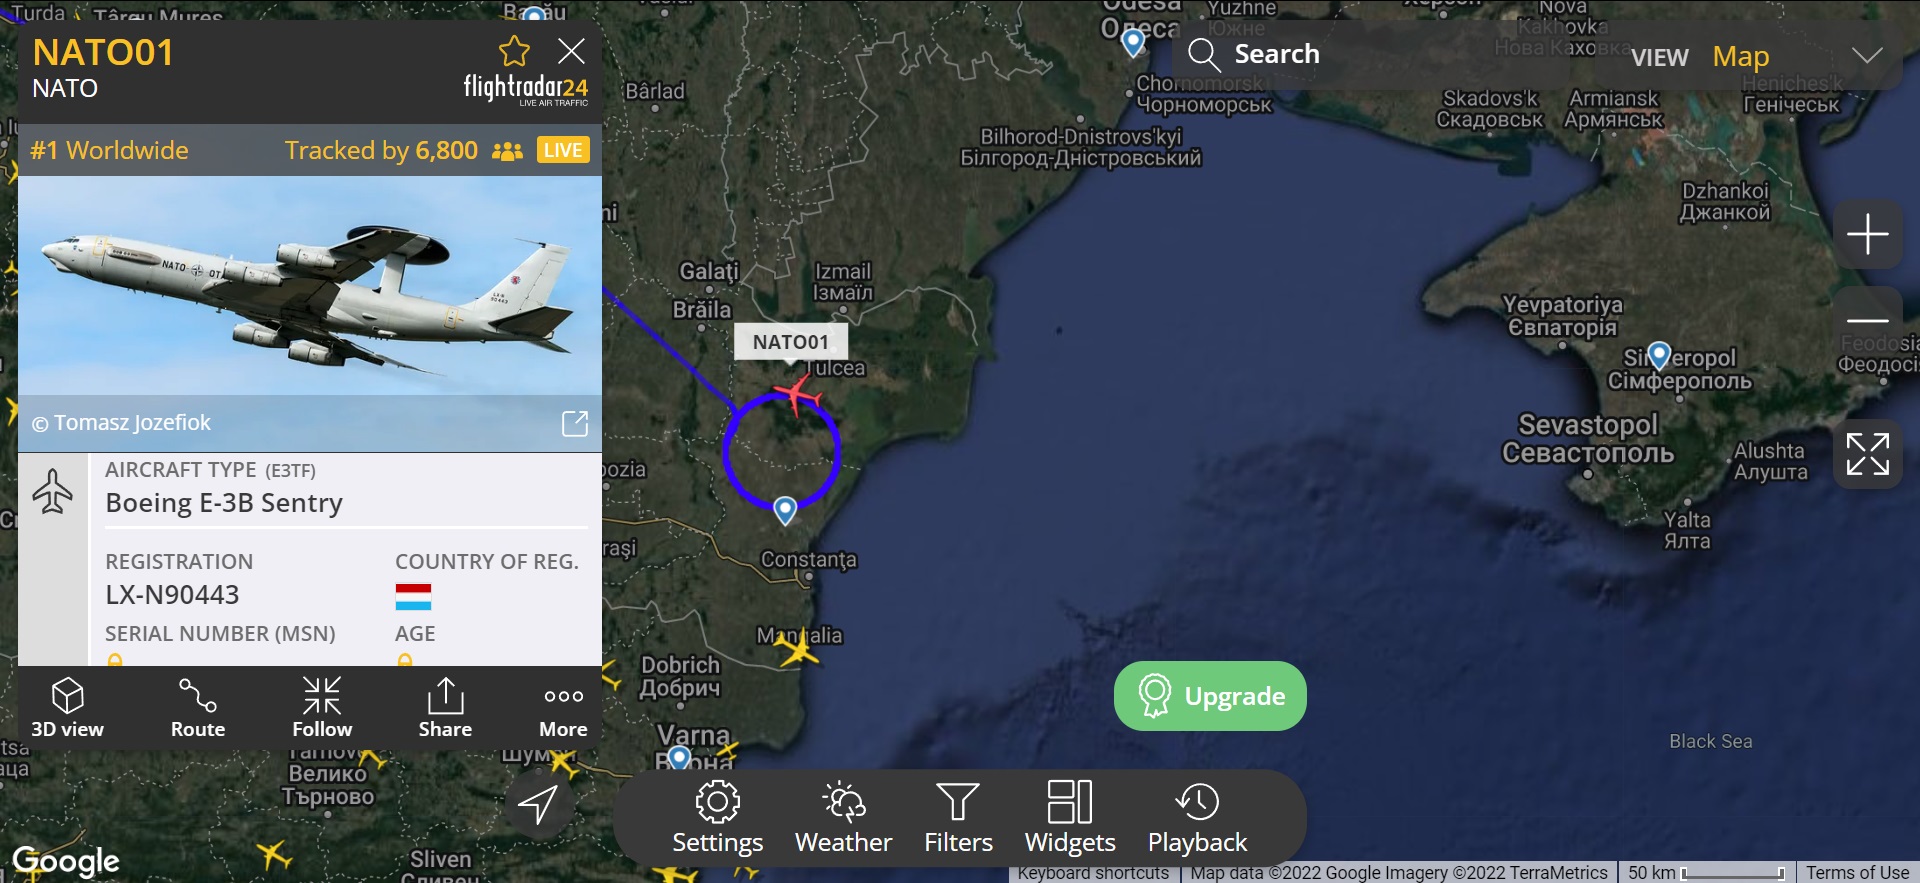Open the Weather layers
The height and width of the screenshot is (883, 1920).
[x=843, y=818]
